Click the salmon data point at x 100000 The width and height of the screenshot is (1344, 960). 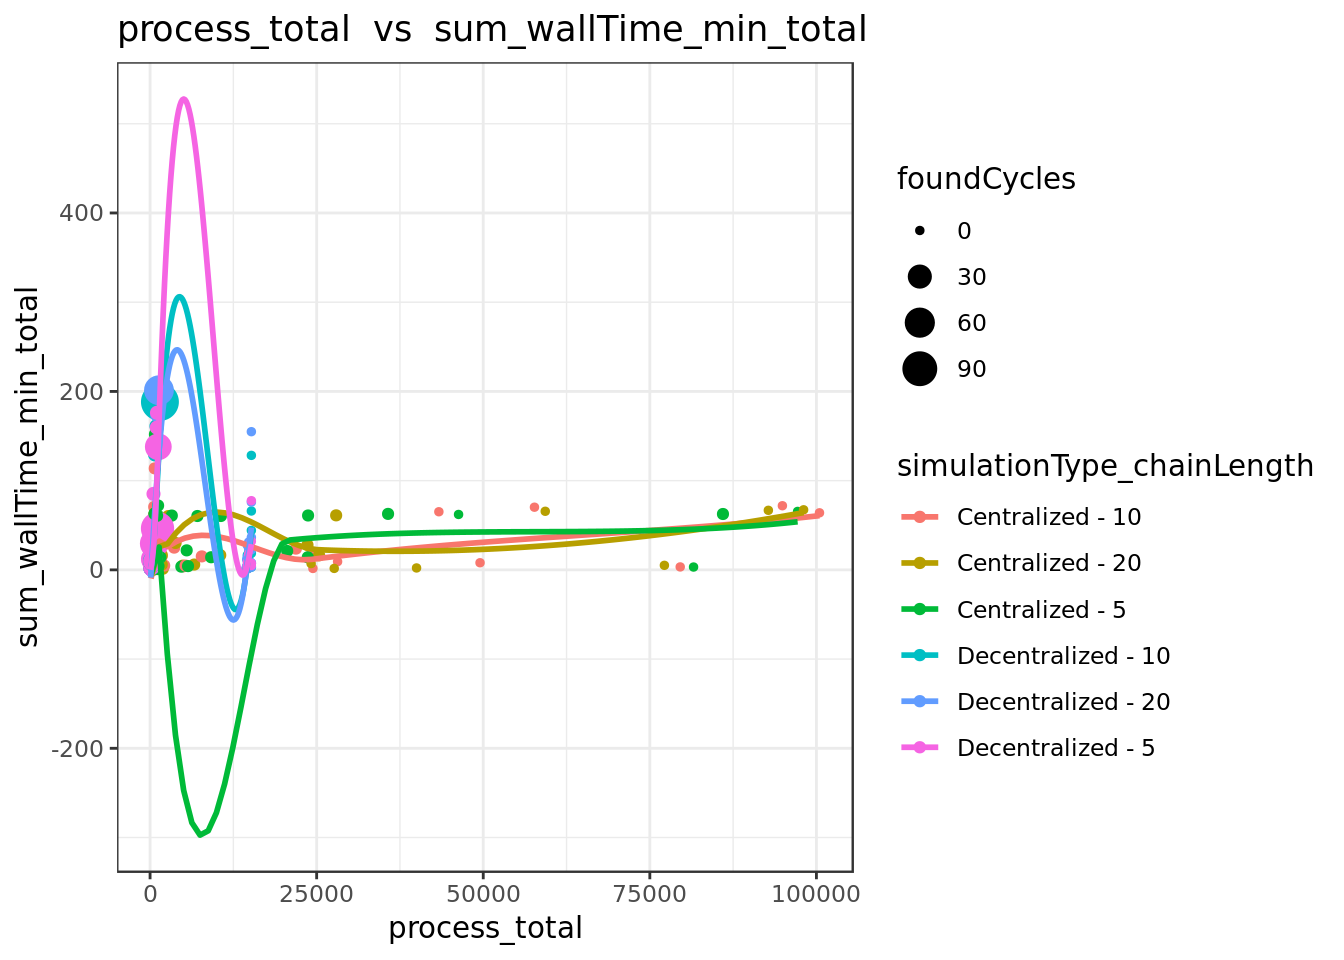click(x=819, y=513)
